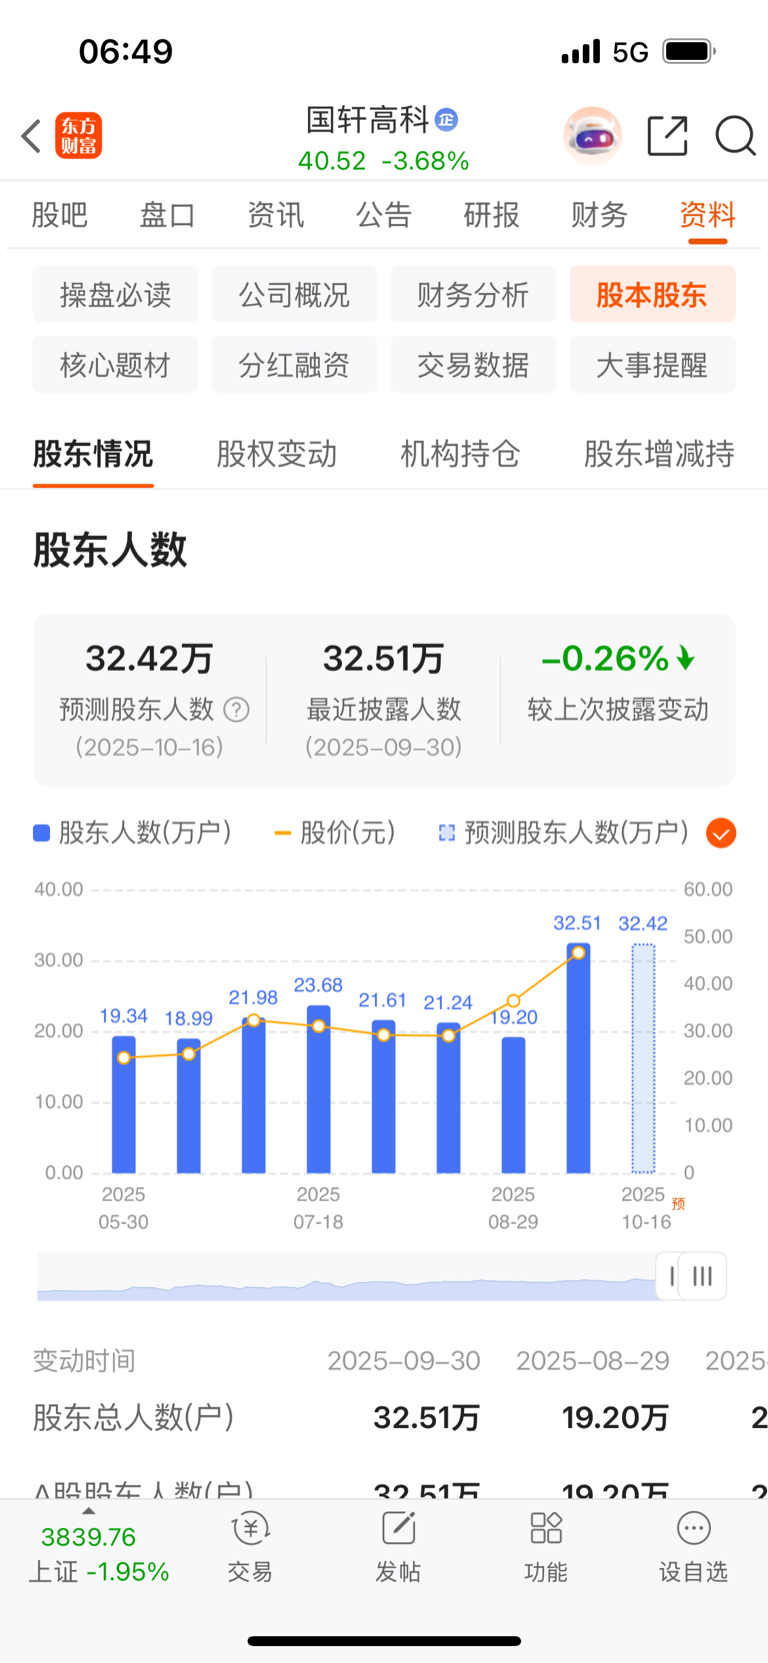768x1663 pixels.
Task: Tap the 19.20 bar in the chart
Action: pos(513,1105)
